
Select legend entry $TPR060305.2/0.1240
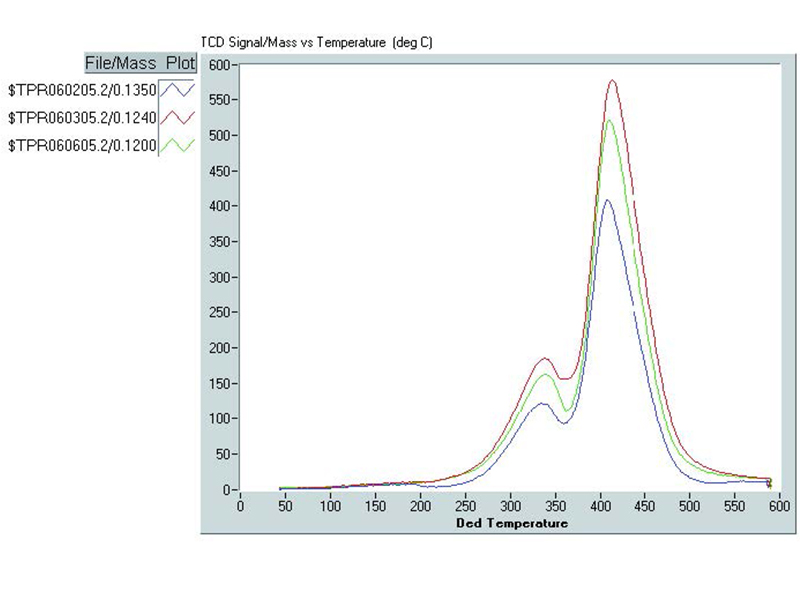click(x=81, y=117)
